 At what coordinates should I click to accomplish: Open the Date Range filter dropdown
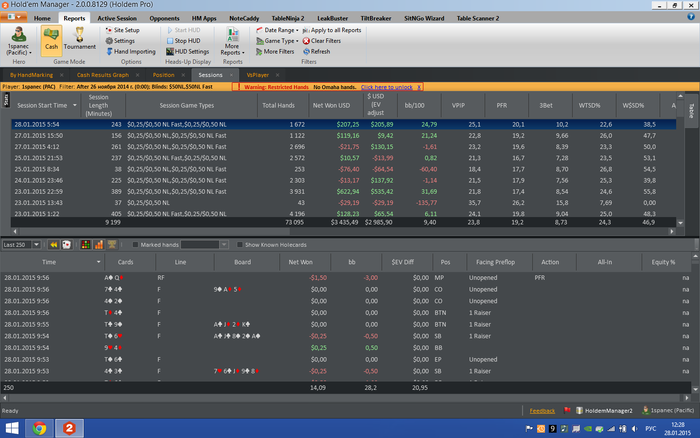pyautogui.click(x=277, y=30)
